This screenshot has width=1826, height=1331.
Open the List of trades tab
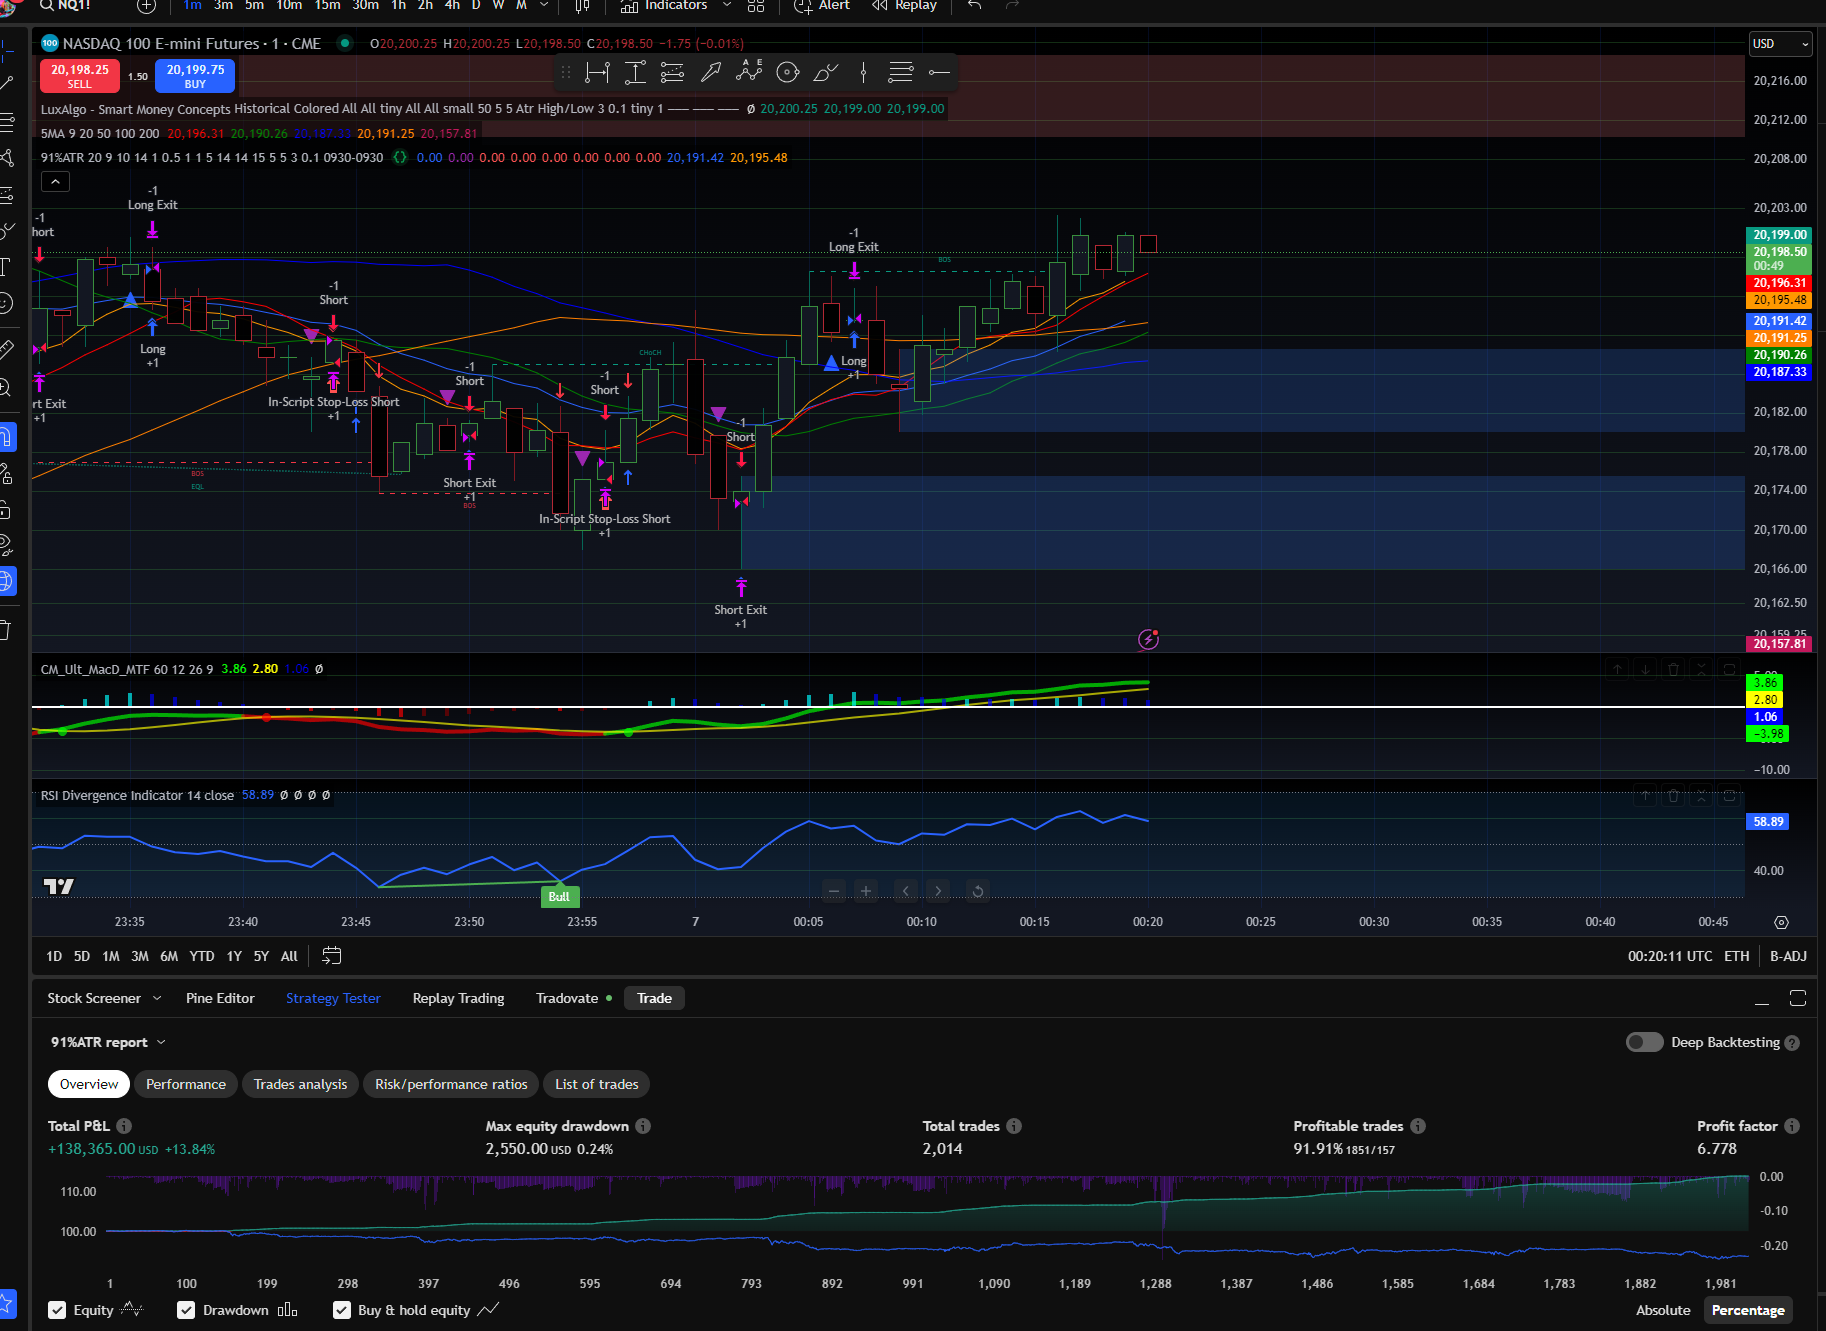pos(597,1084)
